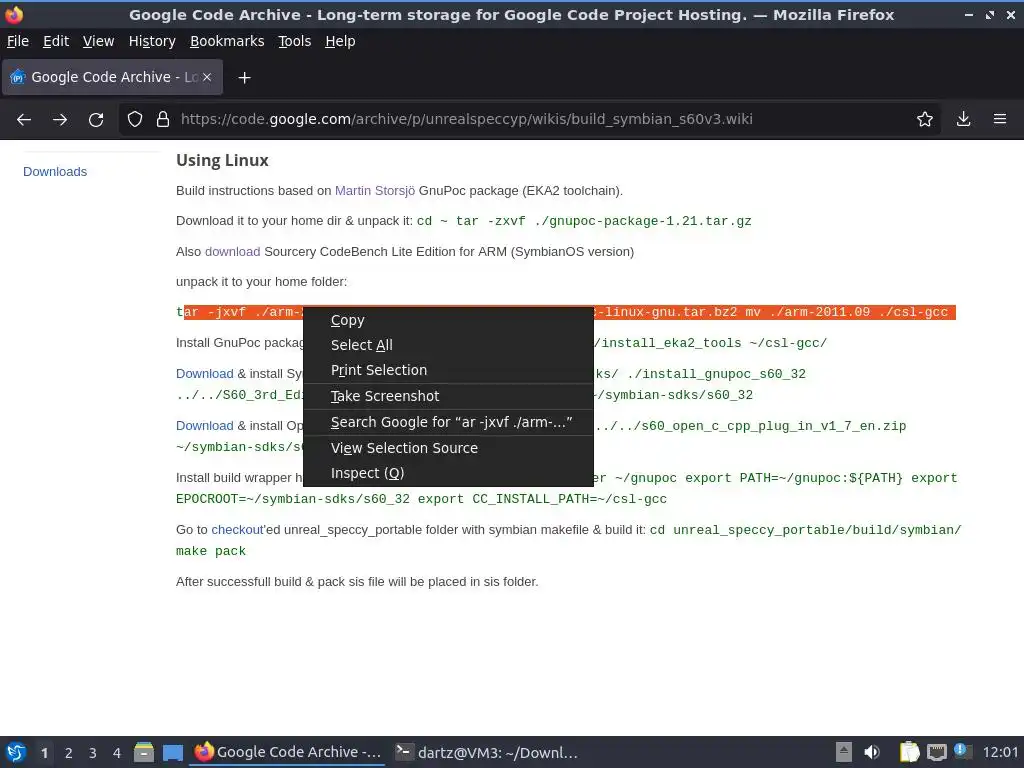The height and width of the screenshot is (768, 1024).
Task: Open the Firefox hamburger application menu
Action: [x=1000, y=119]
